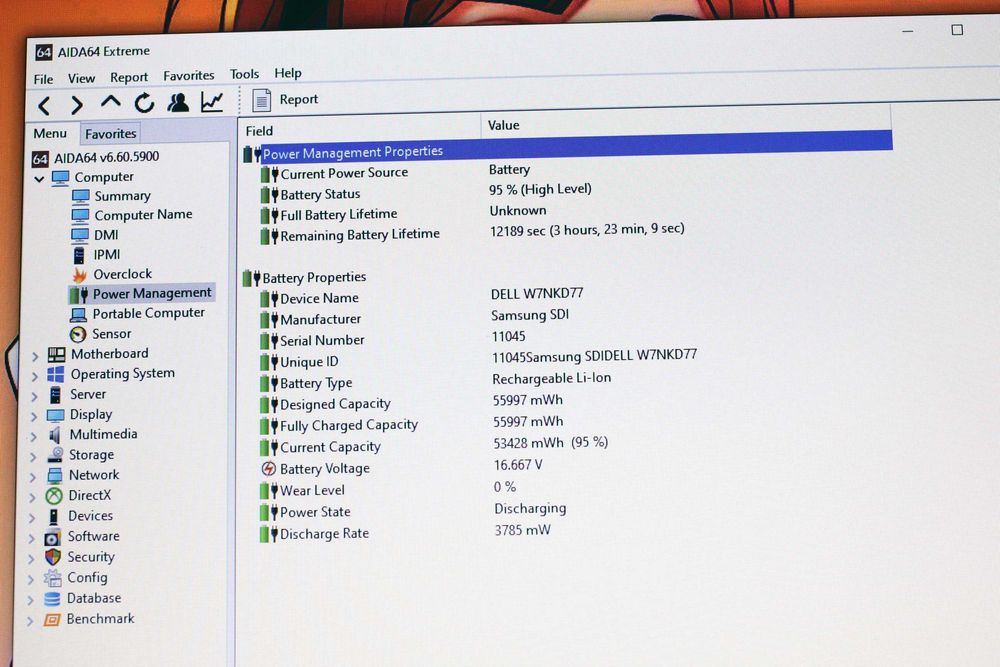The width and height of the screenshot is (1000, 667).
Task: Open the Computer Name page
Action: (132, 215)
